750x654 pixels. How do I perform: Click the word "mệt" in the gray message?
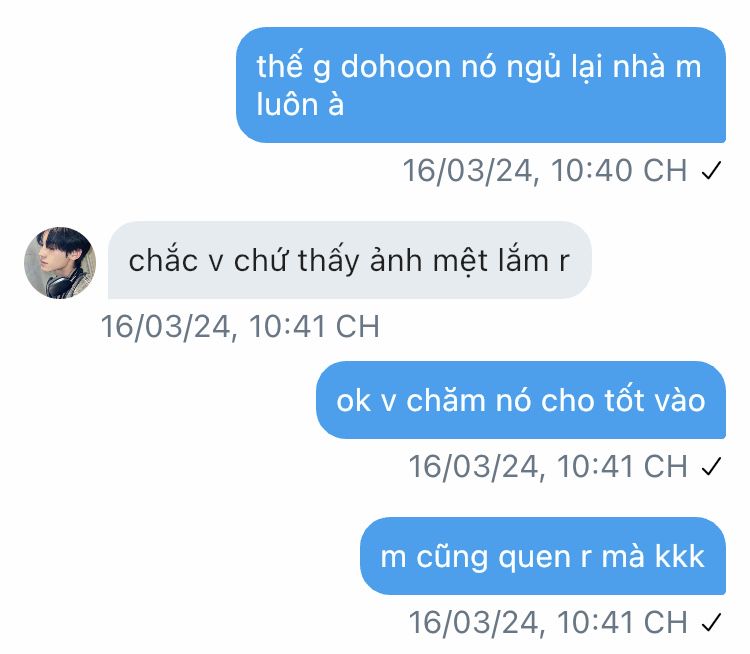coord(458,261)
